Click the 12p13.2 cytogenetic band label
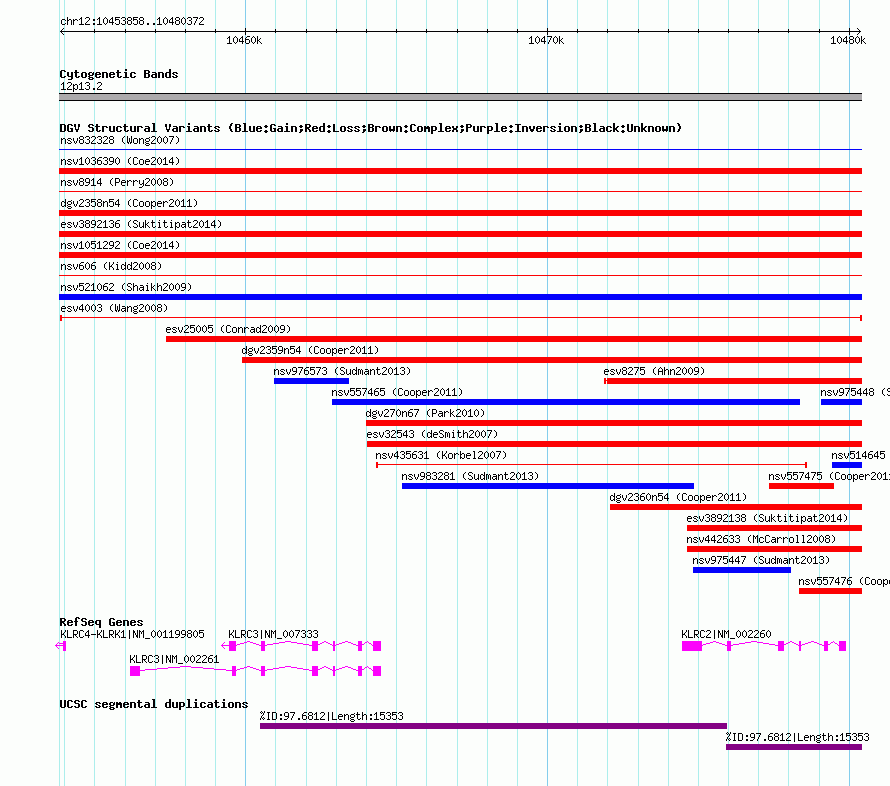 pos(81,86)
